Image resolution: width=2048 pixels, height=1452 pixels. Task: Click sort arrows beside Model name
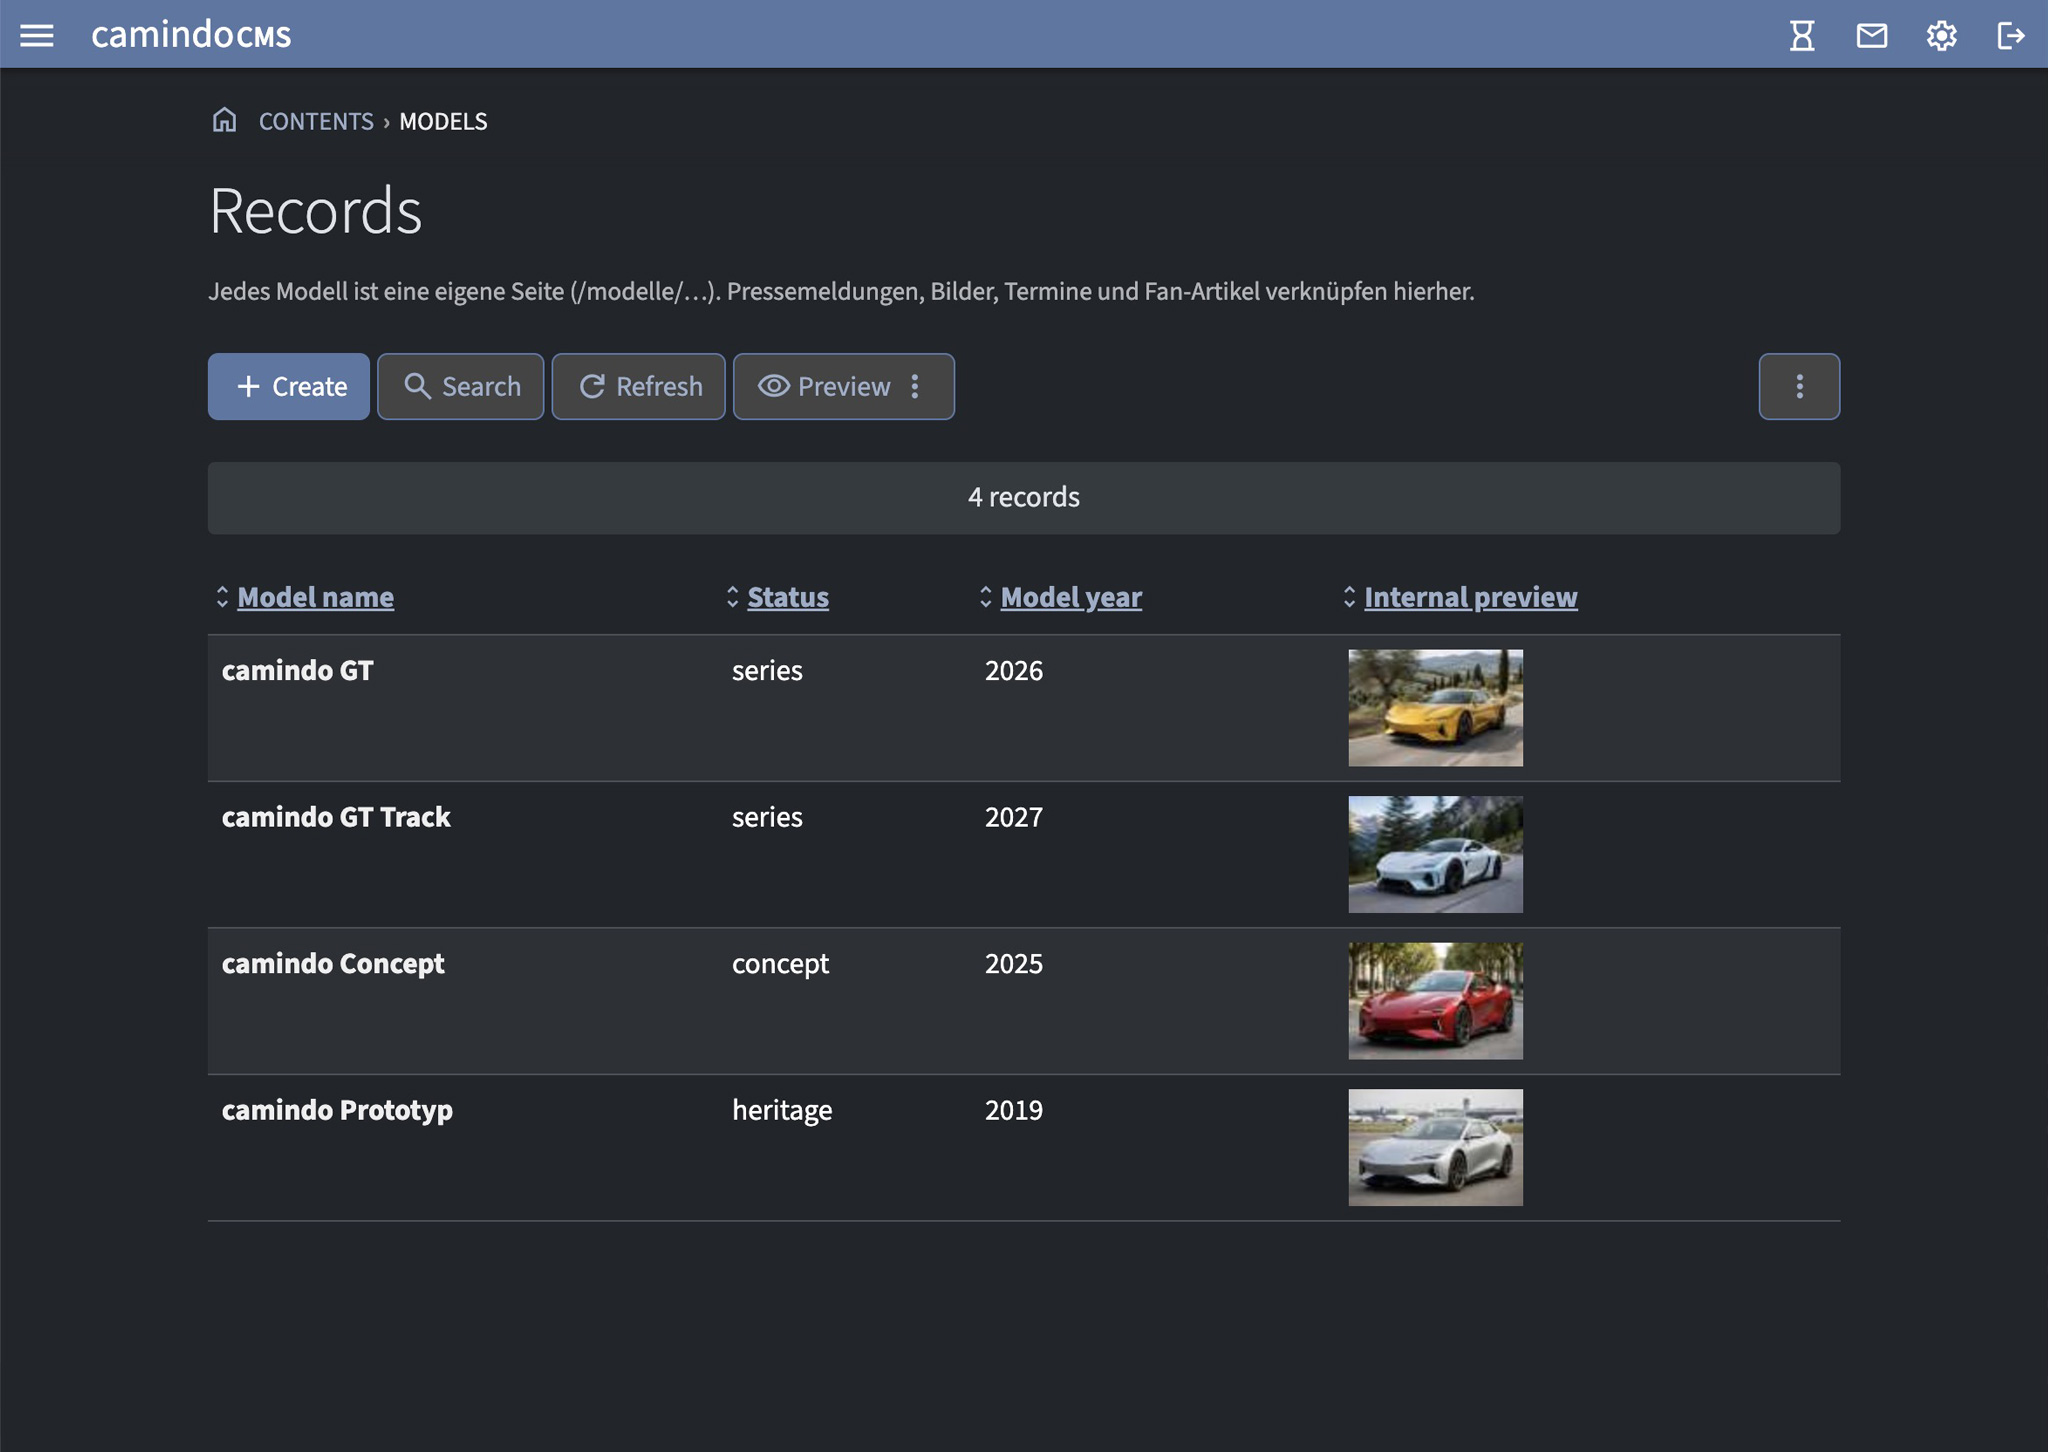(222, 597)
